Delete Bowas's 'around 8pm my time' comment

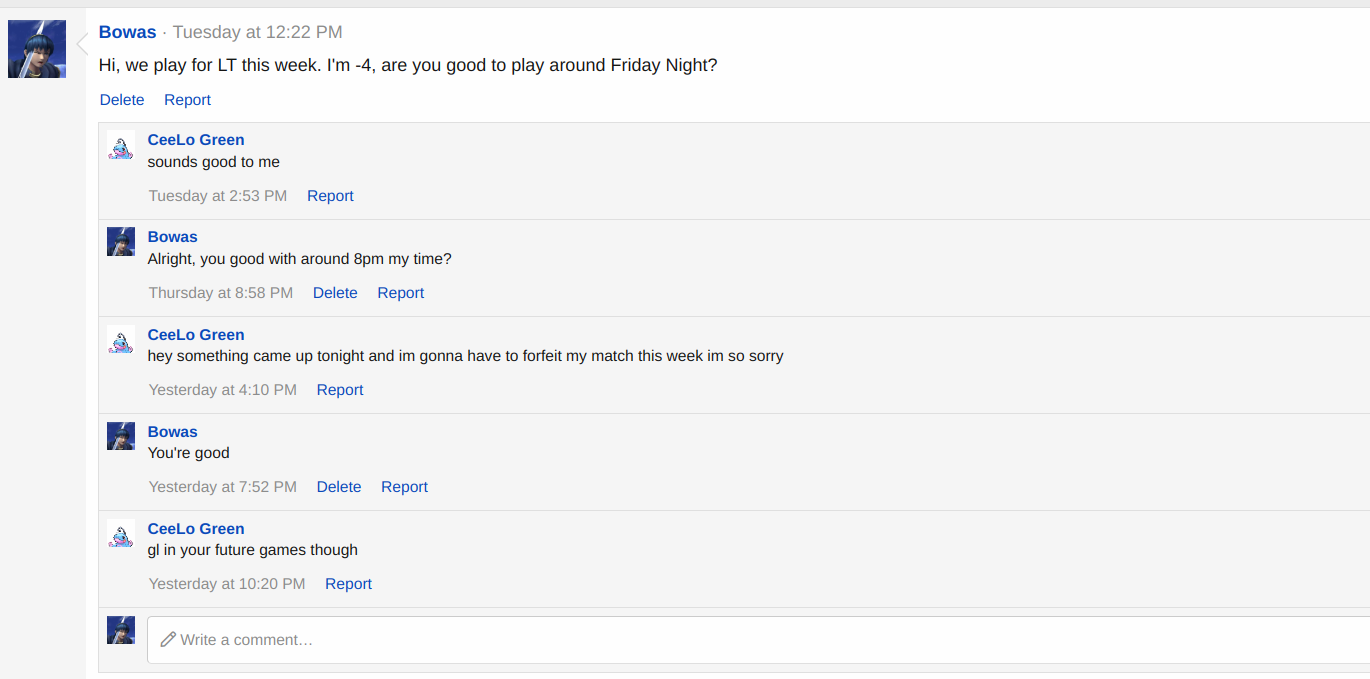coord(335,293)
